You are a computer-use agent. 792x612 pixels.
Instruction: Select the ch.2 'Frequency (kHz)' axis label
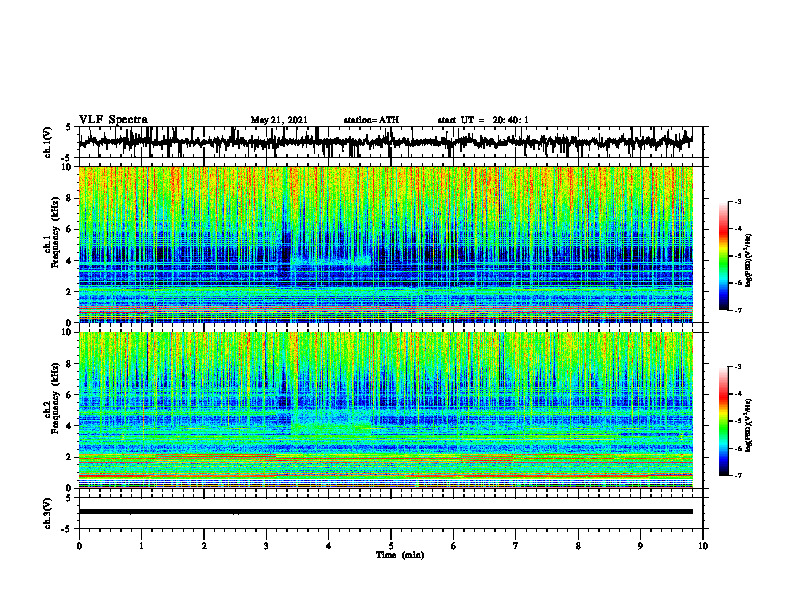54,398
